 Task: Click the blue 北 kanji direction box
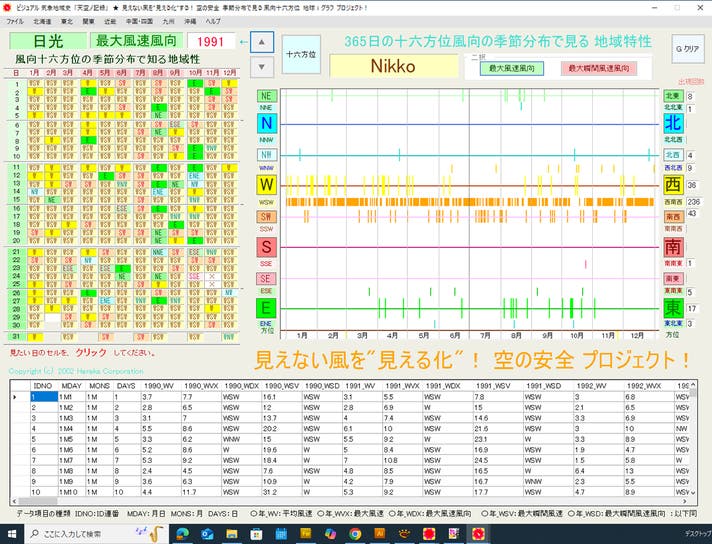coord(673,124)
